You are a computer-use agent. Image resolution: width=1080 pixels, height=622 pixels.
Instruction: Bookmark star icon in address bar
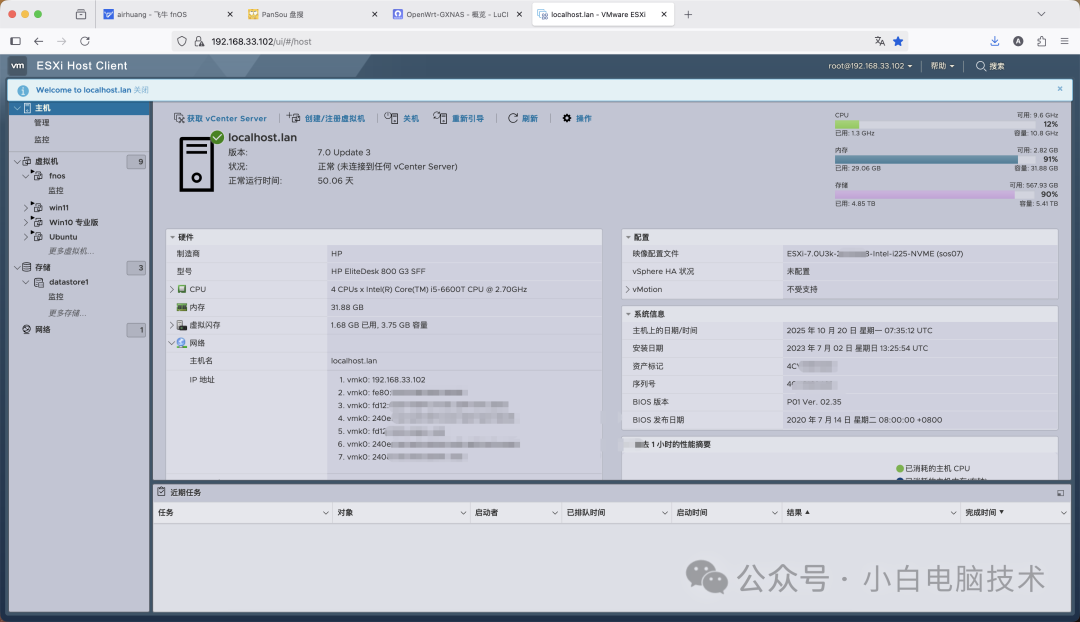(898, 41)
